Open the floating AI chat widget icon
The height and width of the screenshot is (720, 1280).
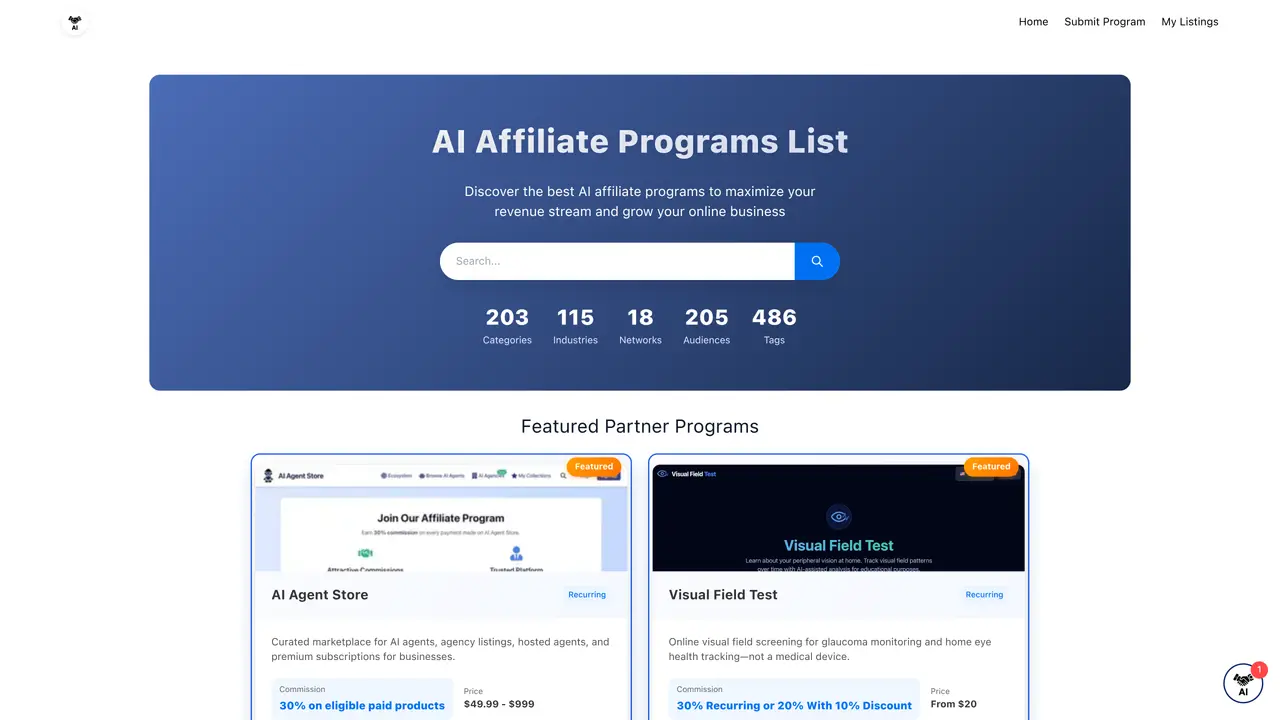pos(1243,684)
